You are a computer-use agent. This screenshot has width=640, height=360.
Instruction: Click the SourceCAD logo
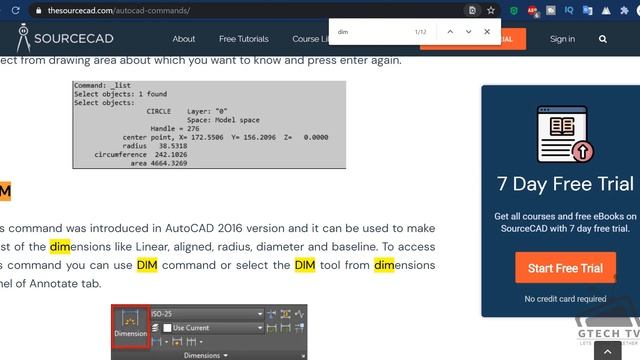coord(65,38)
